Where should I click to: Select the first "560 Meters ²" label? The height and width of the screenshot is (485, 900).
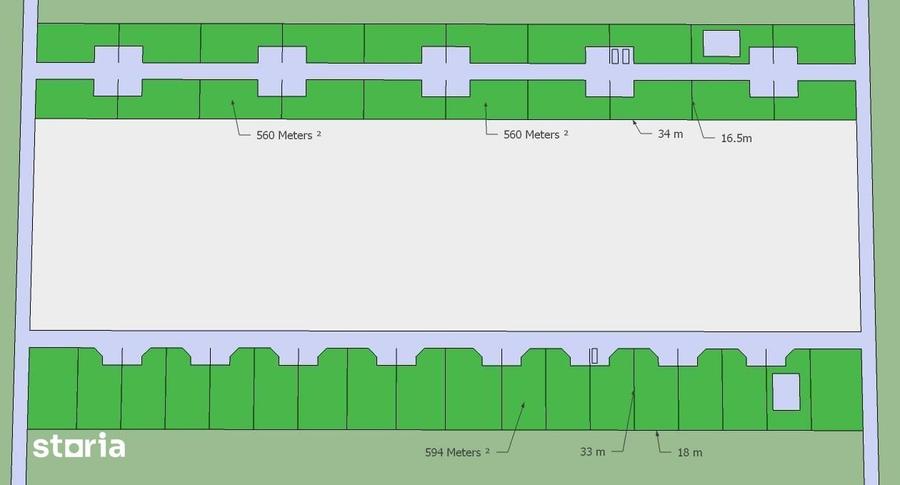pyautogui.click(x=288, y=135)
